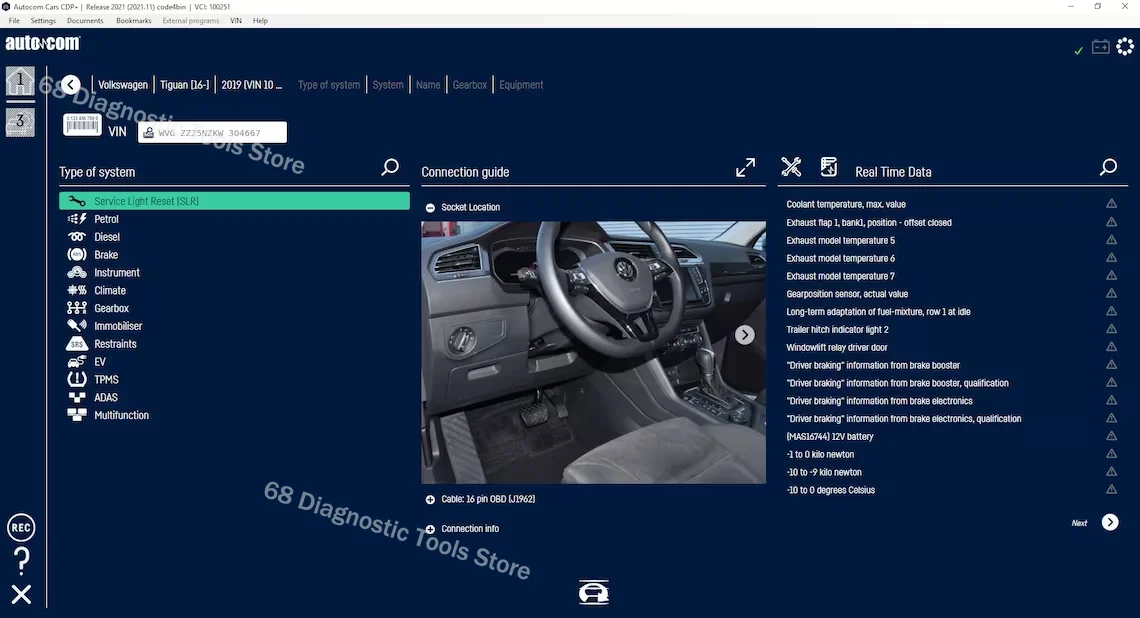This screenshot has height=618, width=1140.
Task: Select Exhaust model temperature 5
Action: pos(840,240)
